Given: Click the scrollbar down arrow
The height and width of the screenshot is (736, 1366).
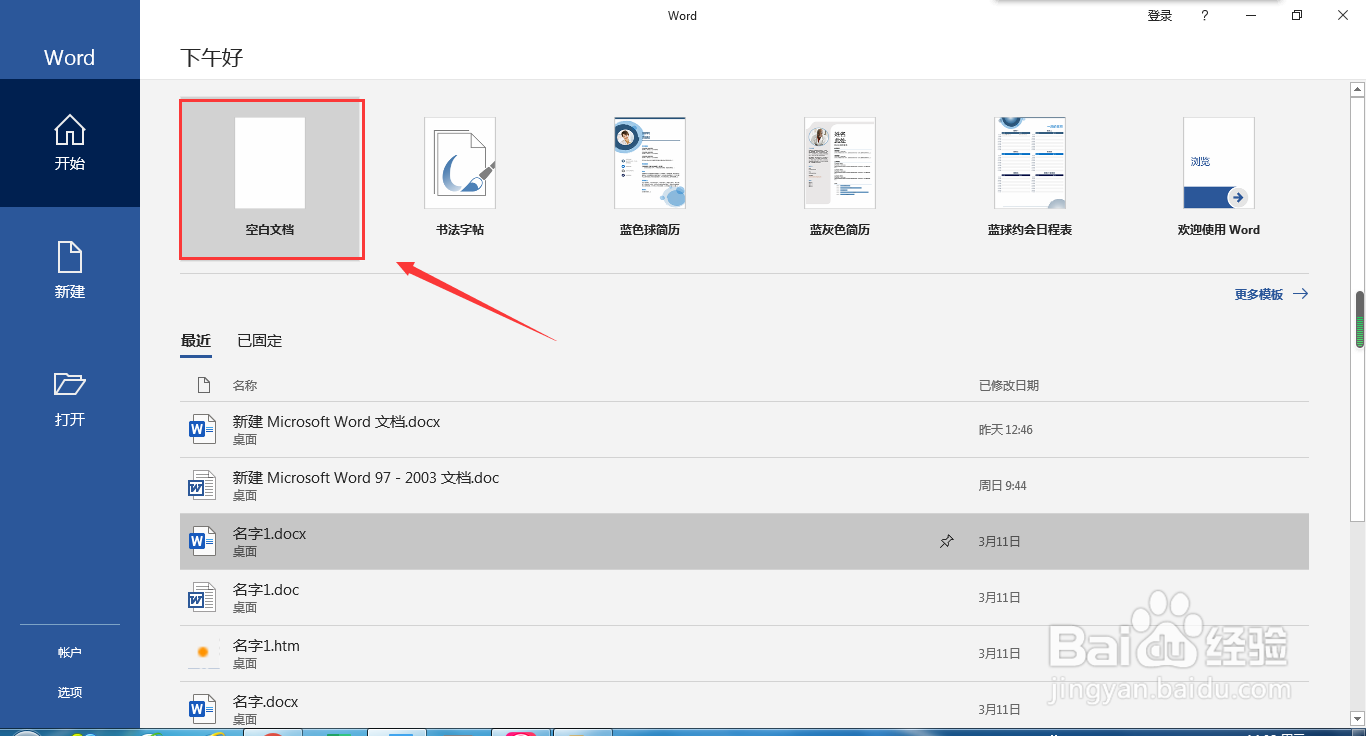Looking at the screenshot, I should pos(1358,718).
